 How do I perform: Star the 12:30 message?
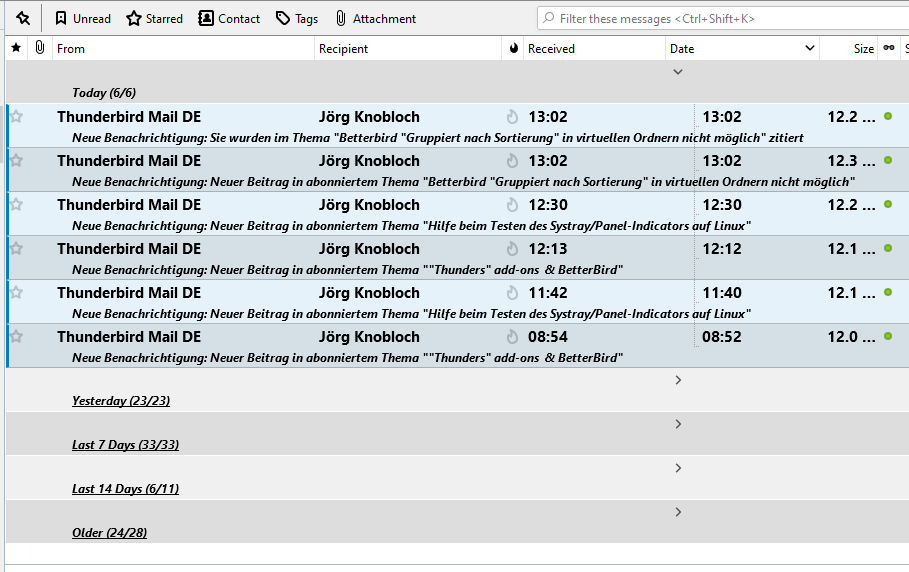pos(16,205)
